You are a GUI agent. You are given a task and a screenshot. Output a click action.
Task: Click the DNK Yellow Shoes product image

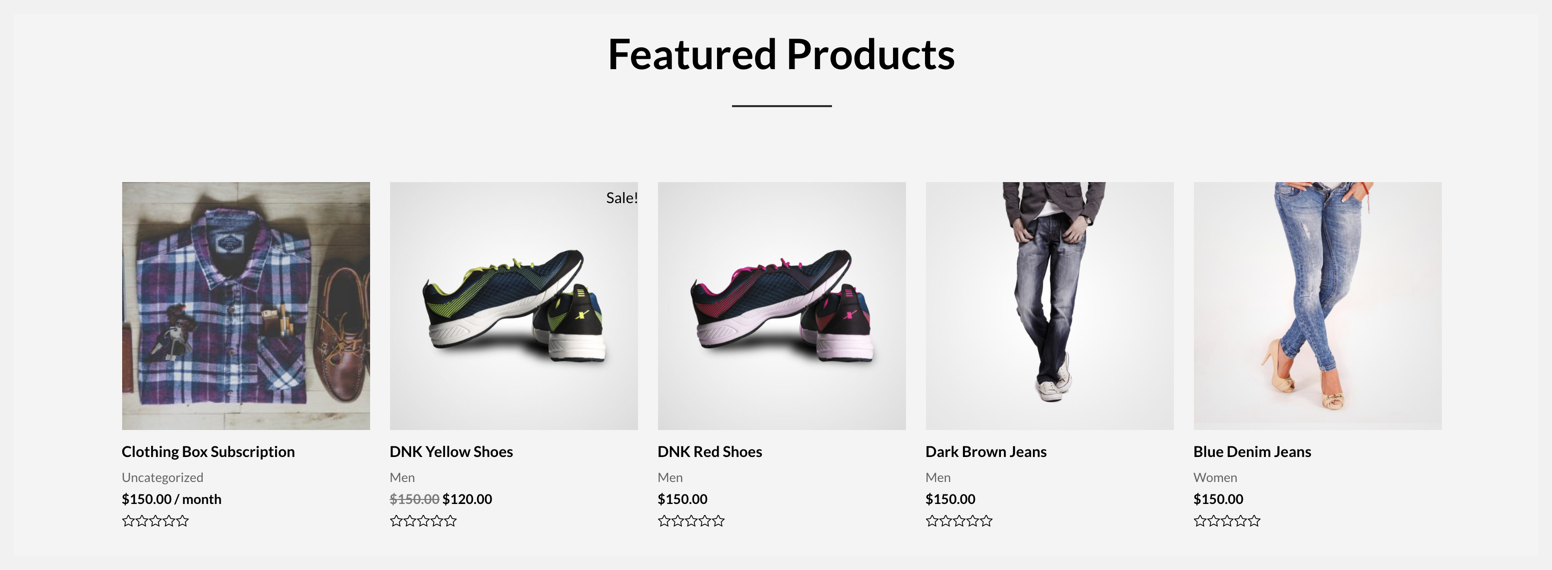(514, 306)
